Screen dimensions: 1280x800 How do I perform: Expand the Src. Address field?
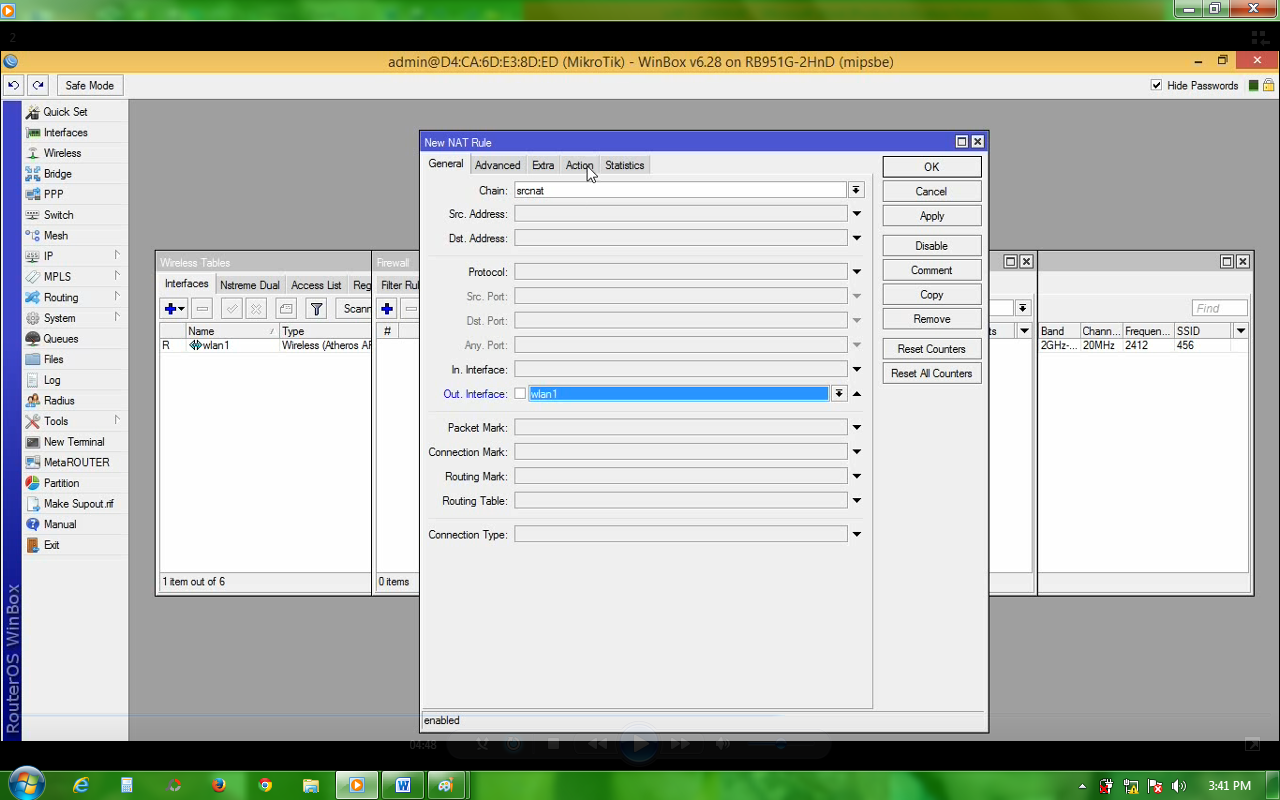pyautogui.click(x=857, y=214)
